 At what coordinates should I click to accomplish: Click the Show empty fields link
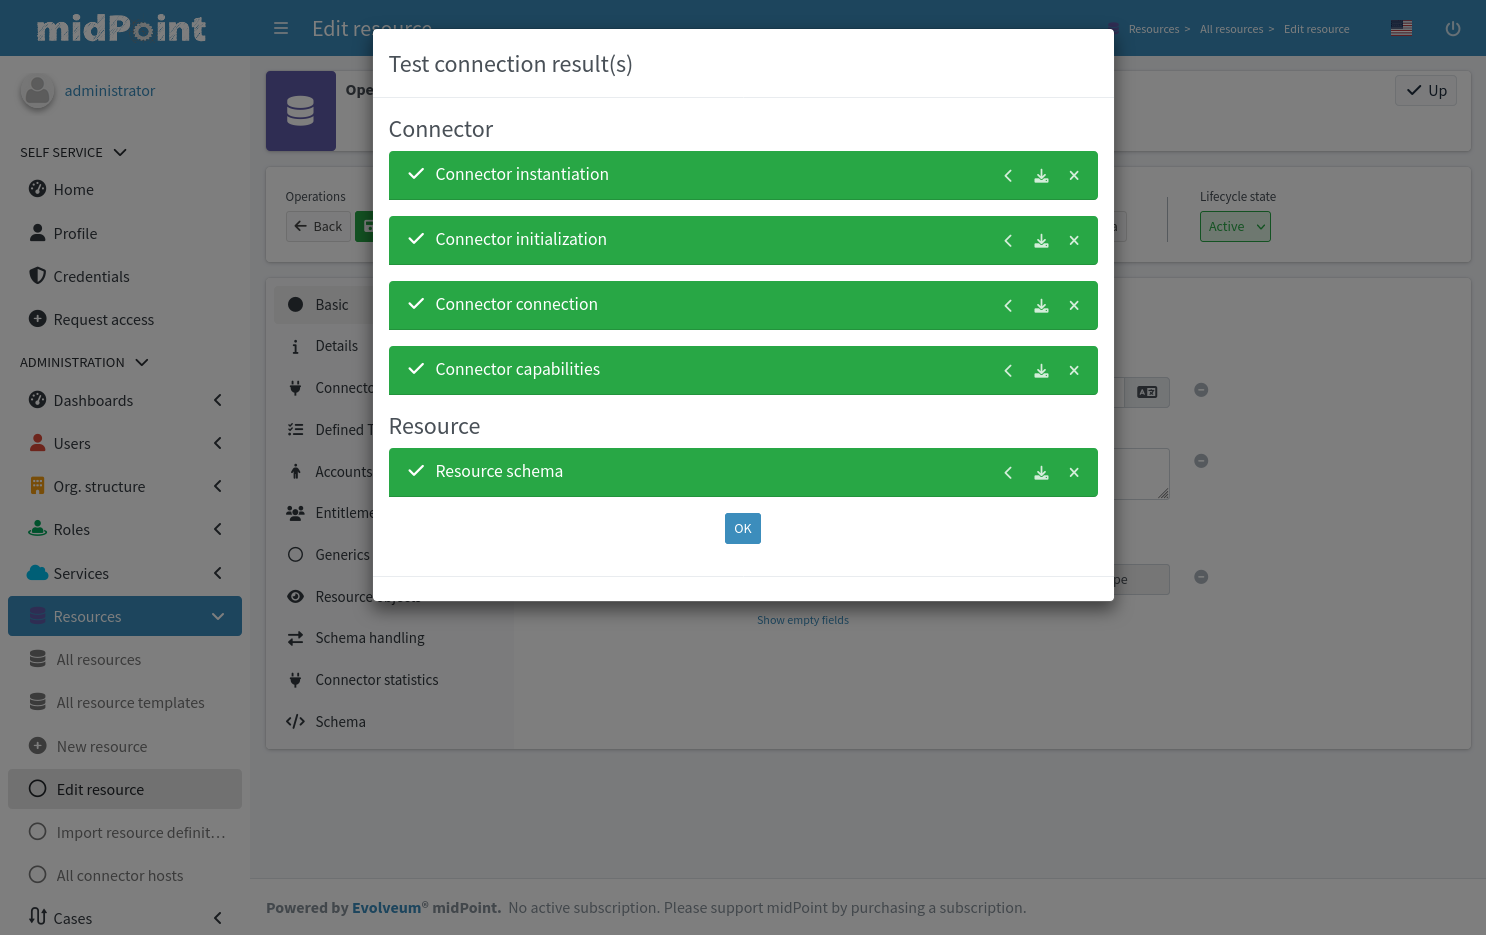803,619
